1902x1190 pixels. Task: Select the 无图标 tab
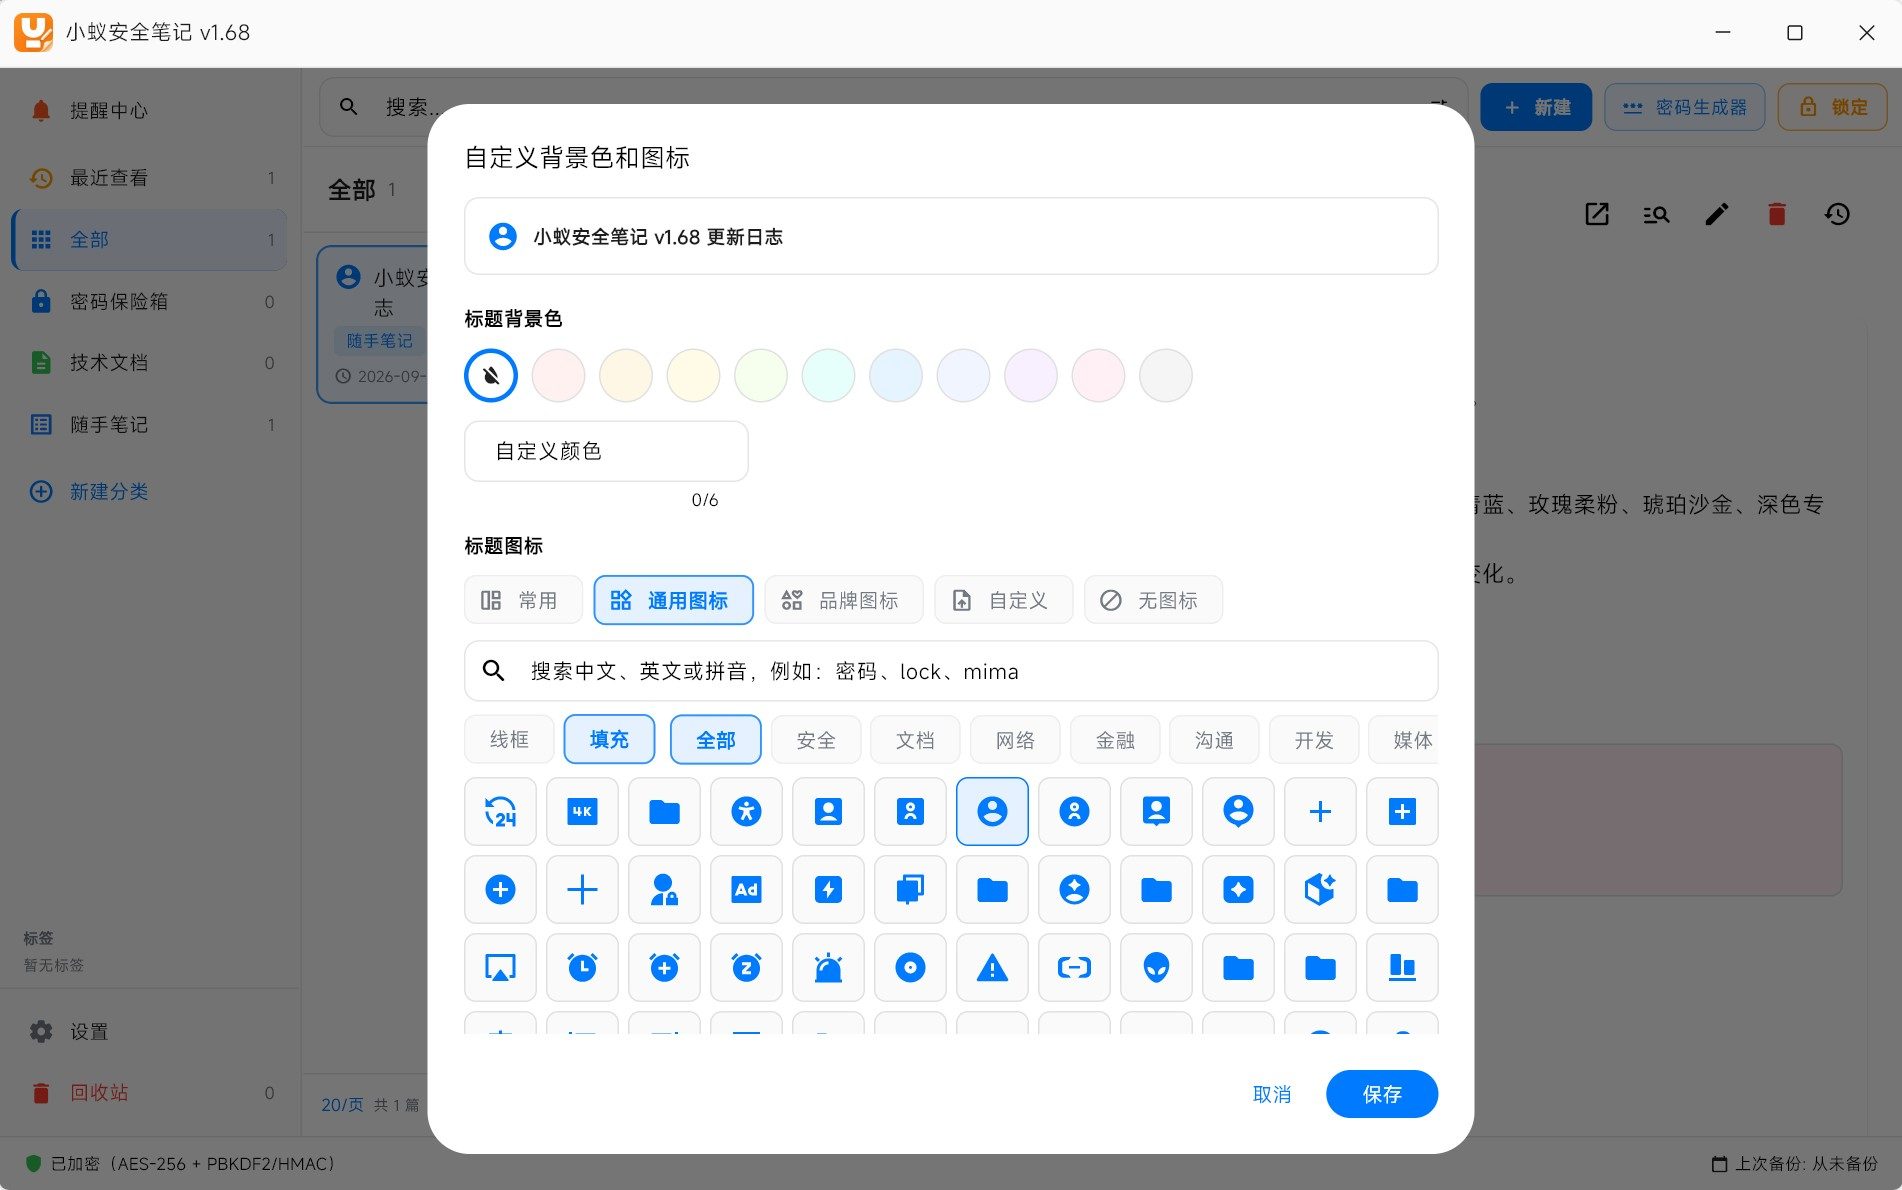[x=1153, y=600]
